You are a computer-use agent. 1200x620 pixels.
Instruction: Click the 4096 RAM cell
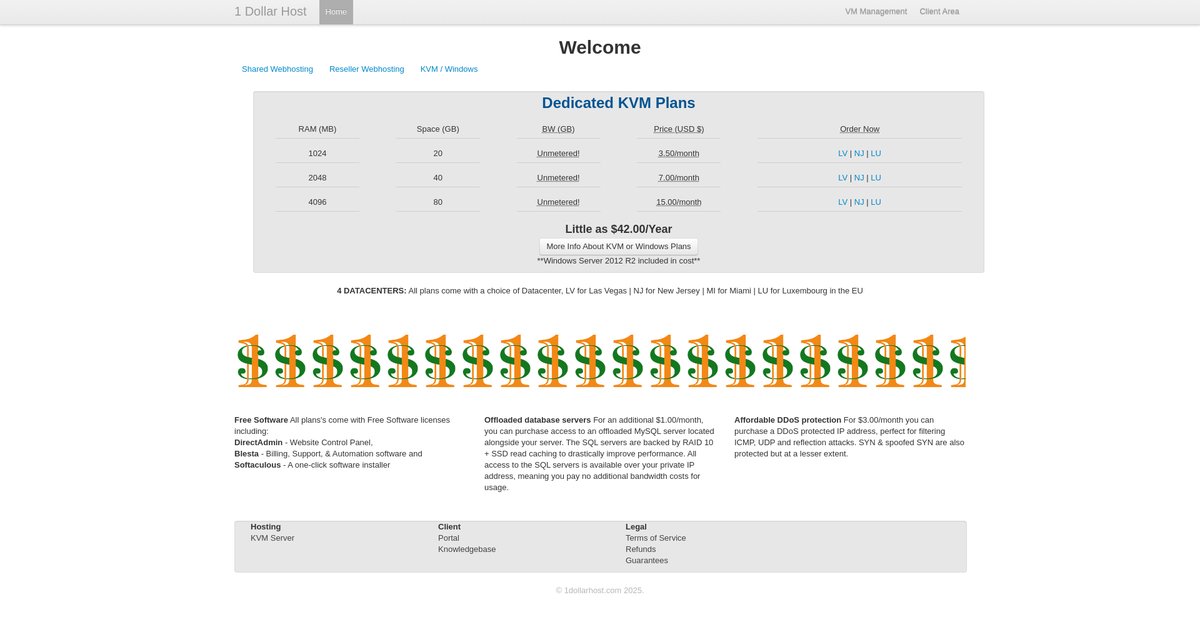click(317, 201)
